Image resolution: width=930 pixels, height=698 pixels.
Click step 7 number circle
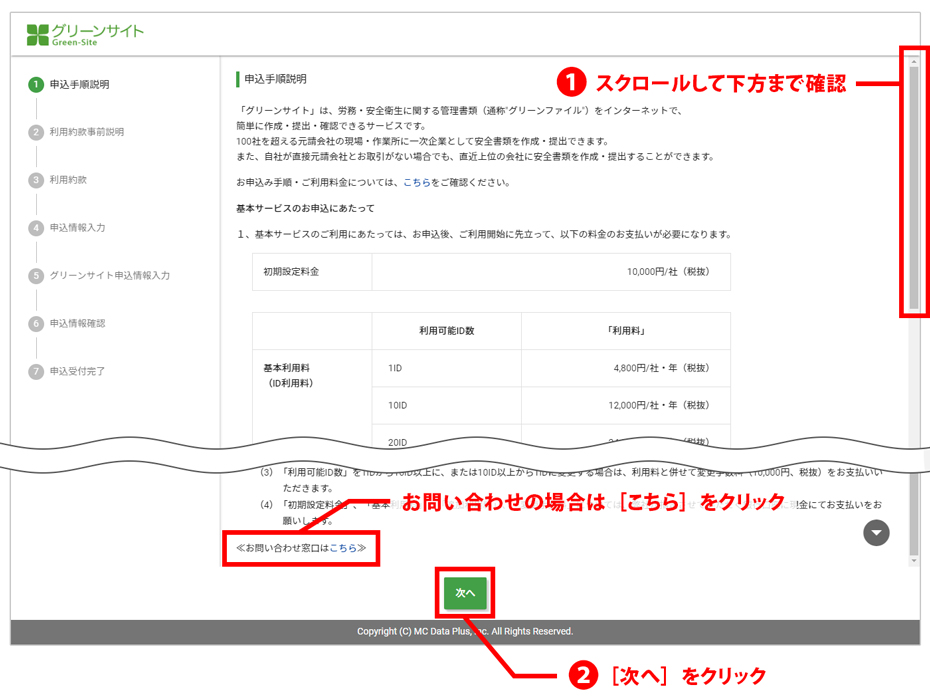(x=36, y=372)
